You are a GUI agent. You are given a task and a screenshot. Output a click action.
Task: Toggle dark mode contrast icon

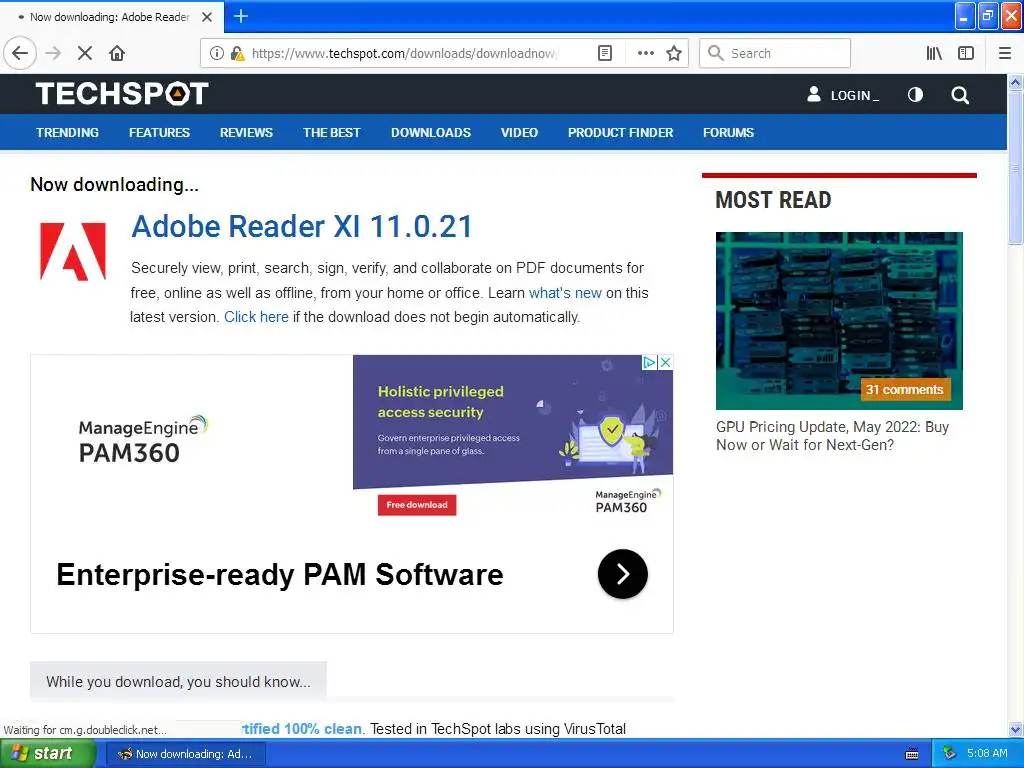915,95
